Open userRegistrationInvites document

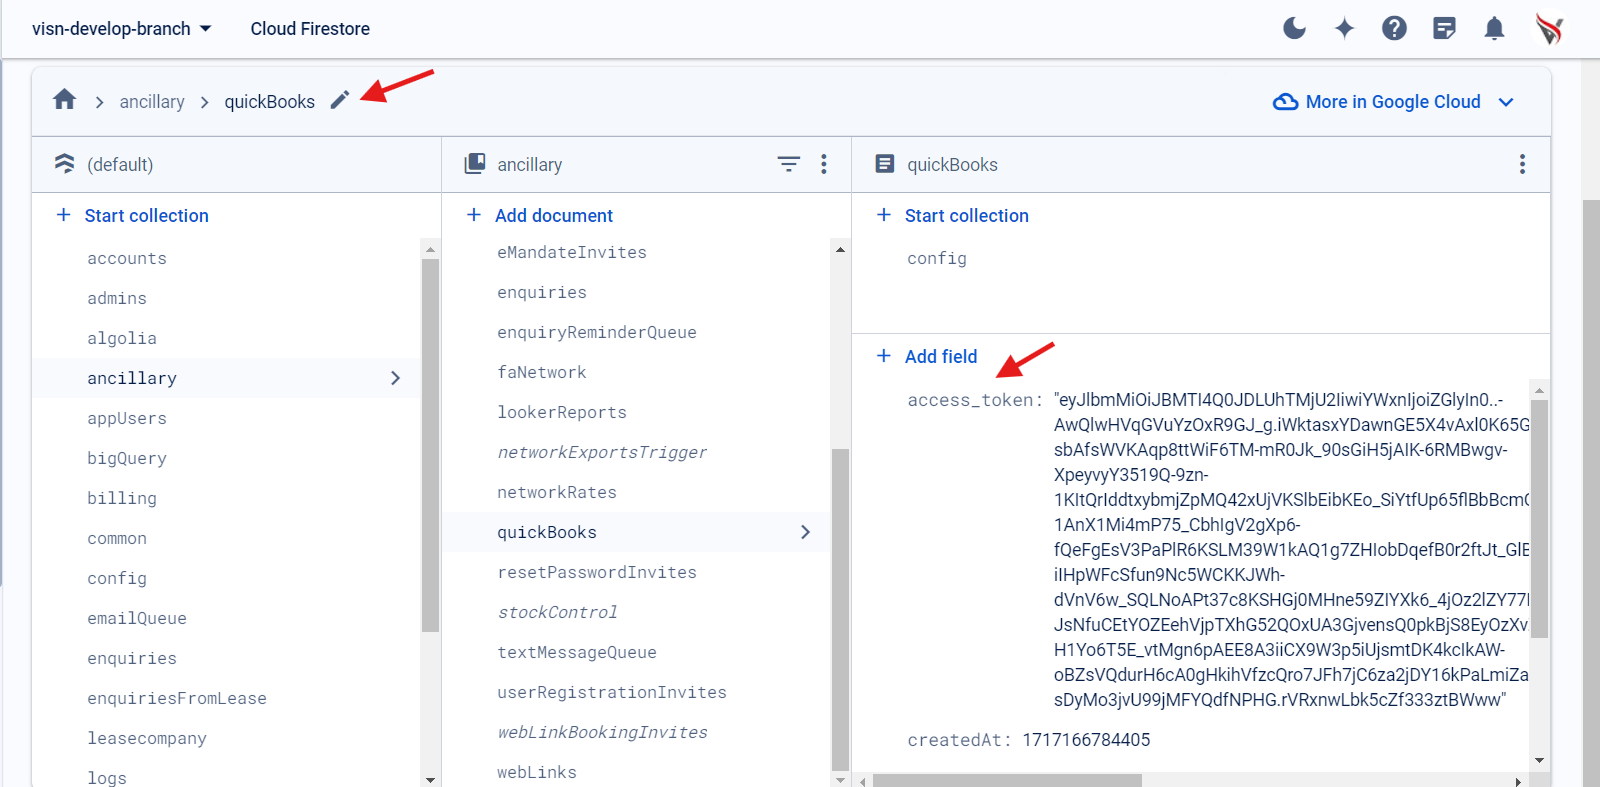(612, 692)
